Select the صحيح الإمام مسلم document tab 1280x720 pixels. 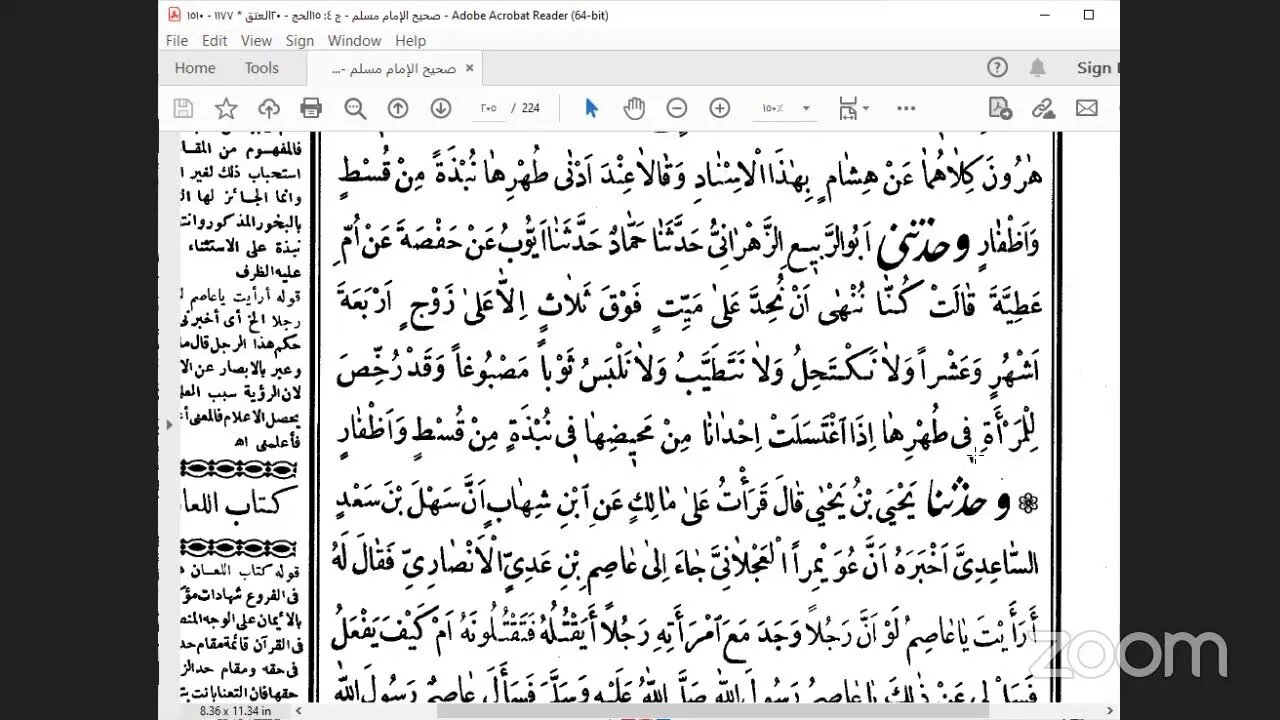click(x=392, y=68)
